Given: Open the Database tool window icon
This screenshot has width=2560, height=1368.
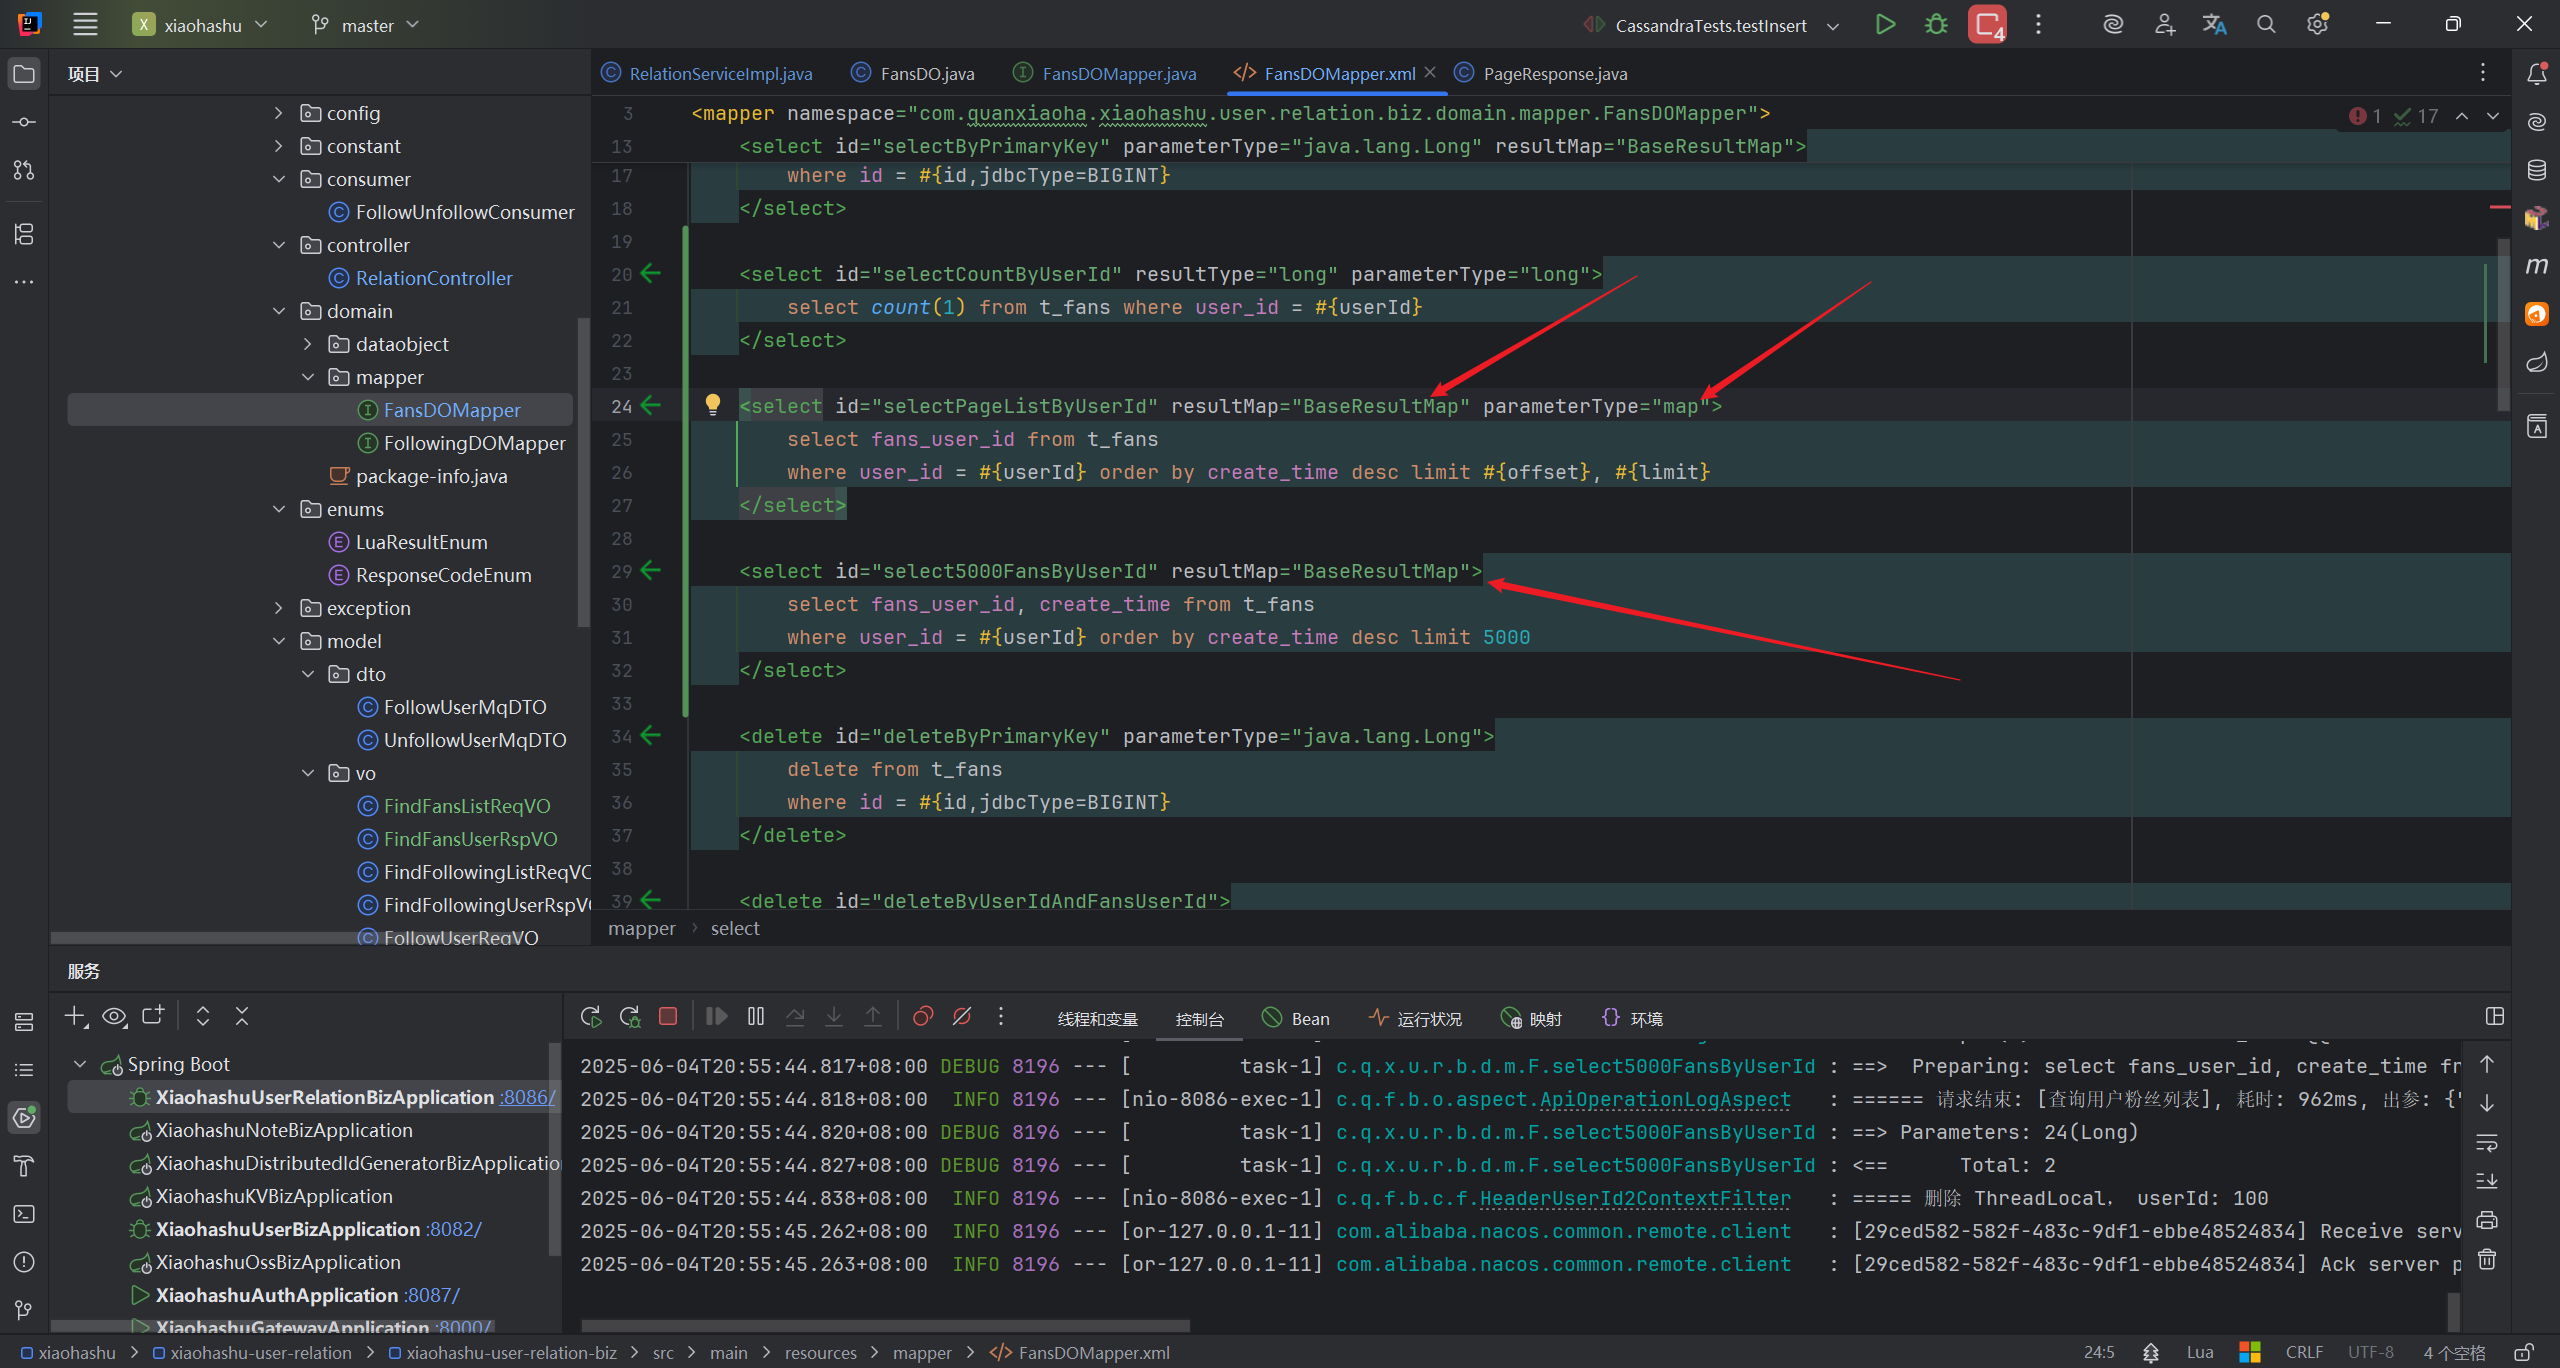Looking at the screenshot, I should (2537, 170).
